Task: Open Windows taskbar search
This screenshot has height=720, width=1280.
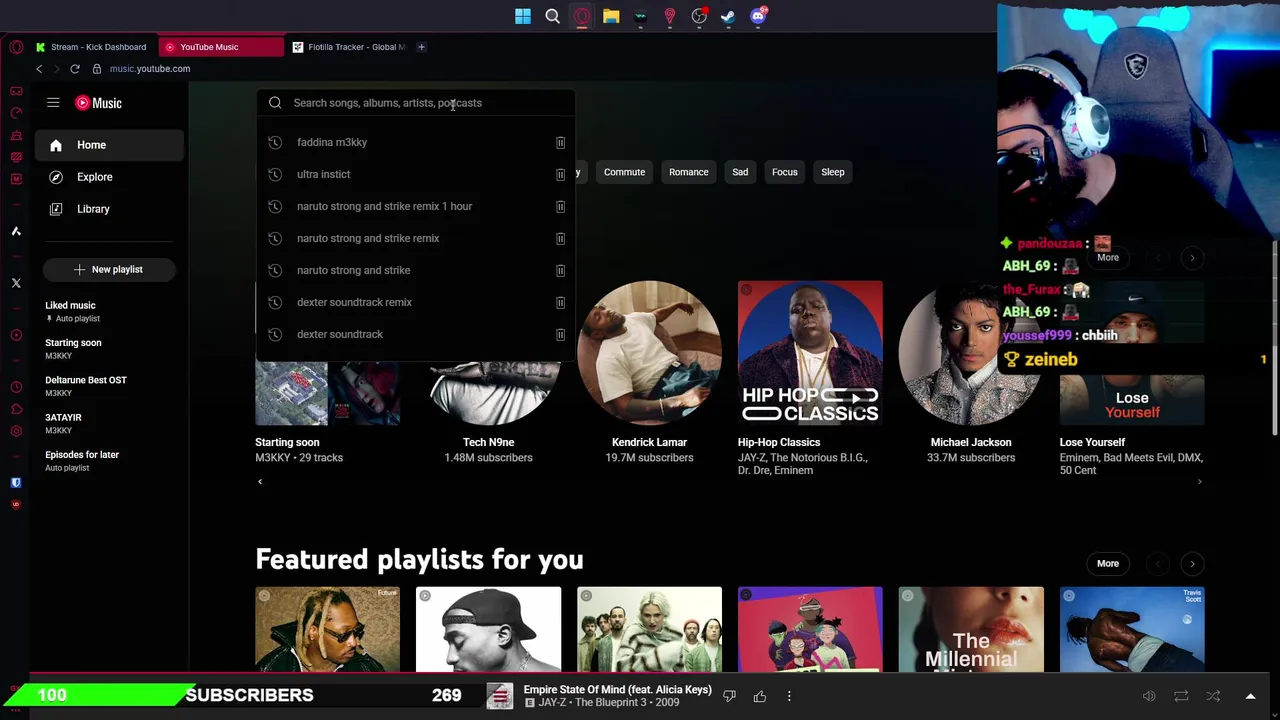Action: pos(552,16)
